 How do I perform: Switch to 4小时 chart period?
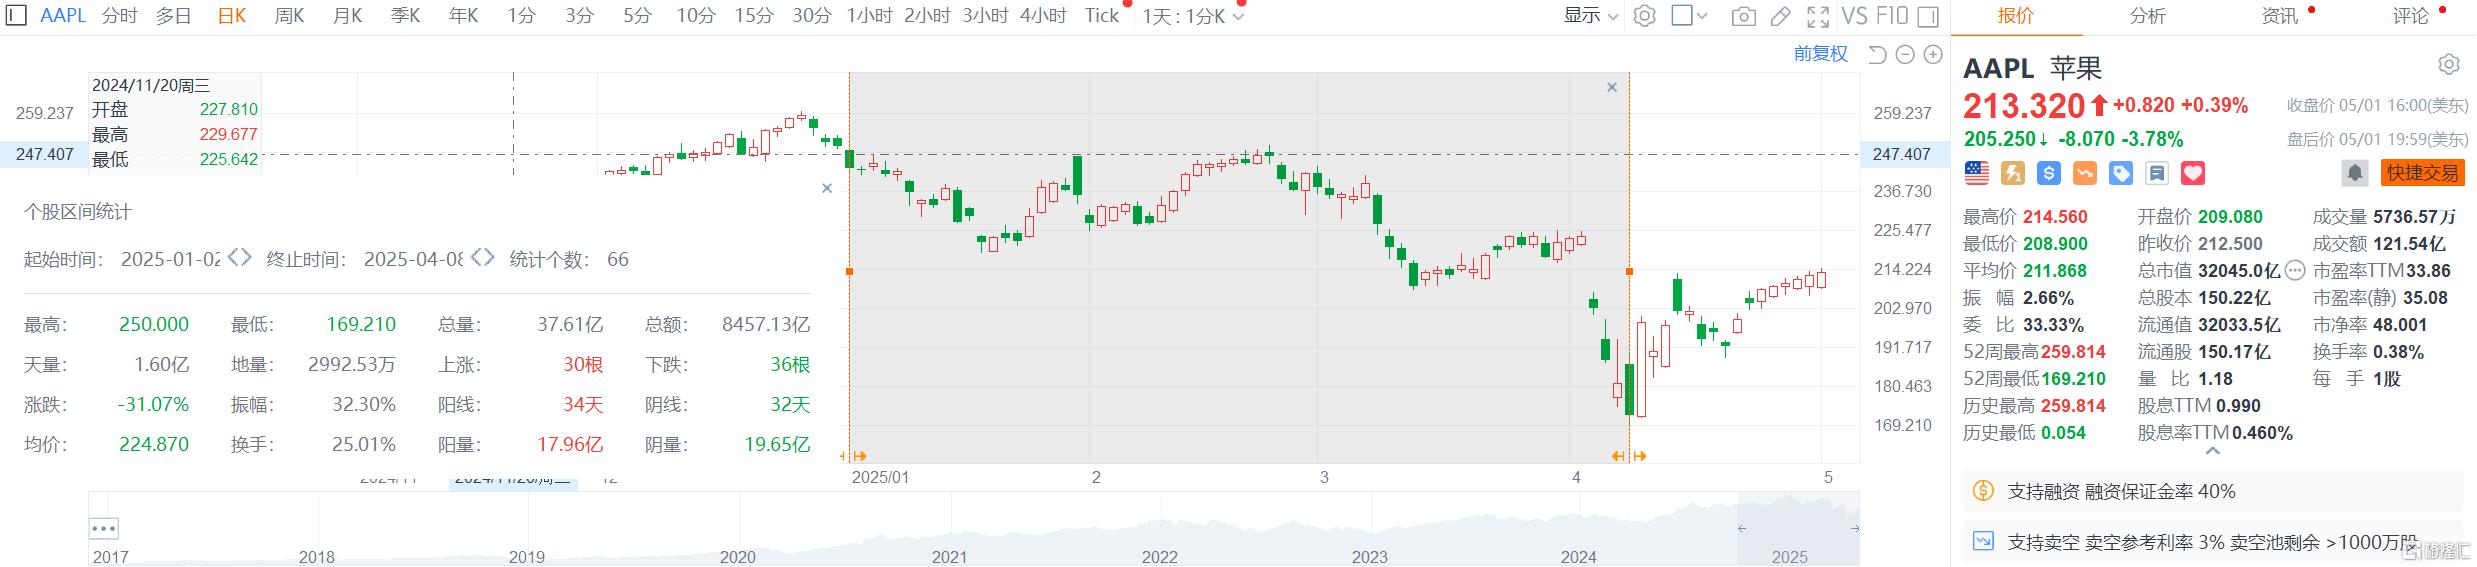pyautogui.click(x=1043, y=16)
